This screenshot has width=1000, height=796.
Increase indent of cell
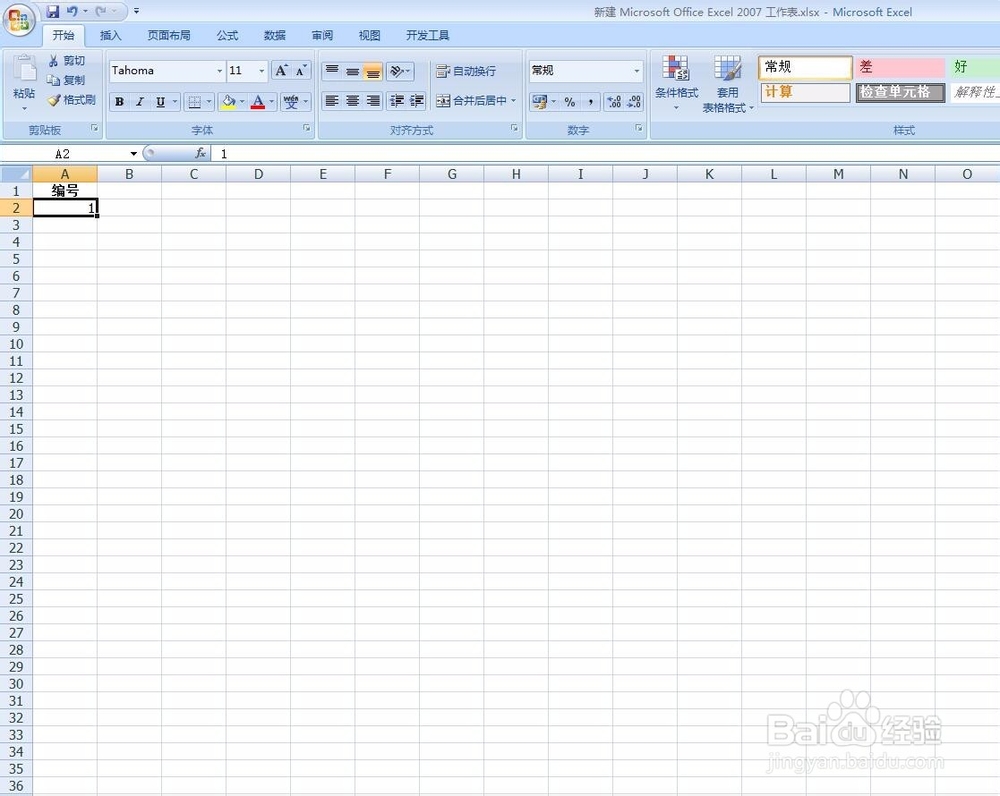(x=416, y=101)
